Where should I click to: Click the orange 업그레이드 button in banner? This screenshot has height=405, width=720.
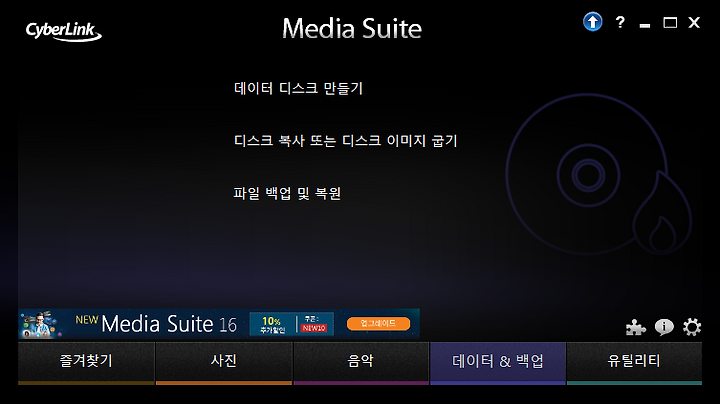378,323
